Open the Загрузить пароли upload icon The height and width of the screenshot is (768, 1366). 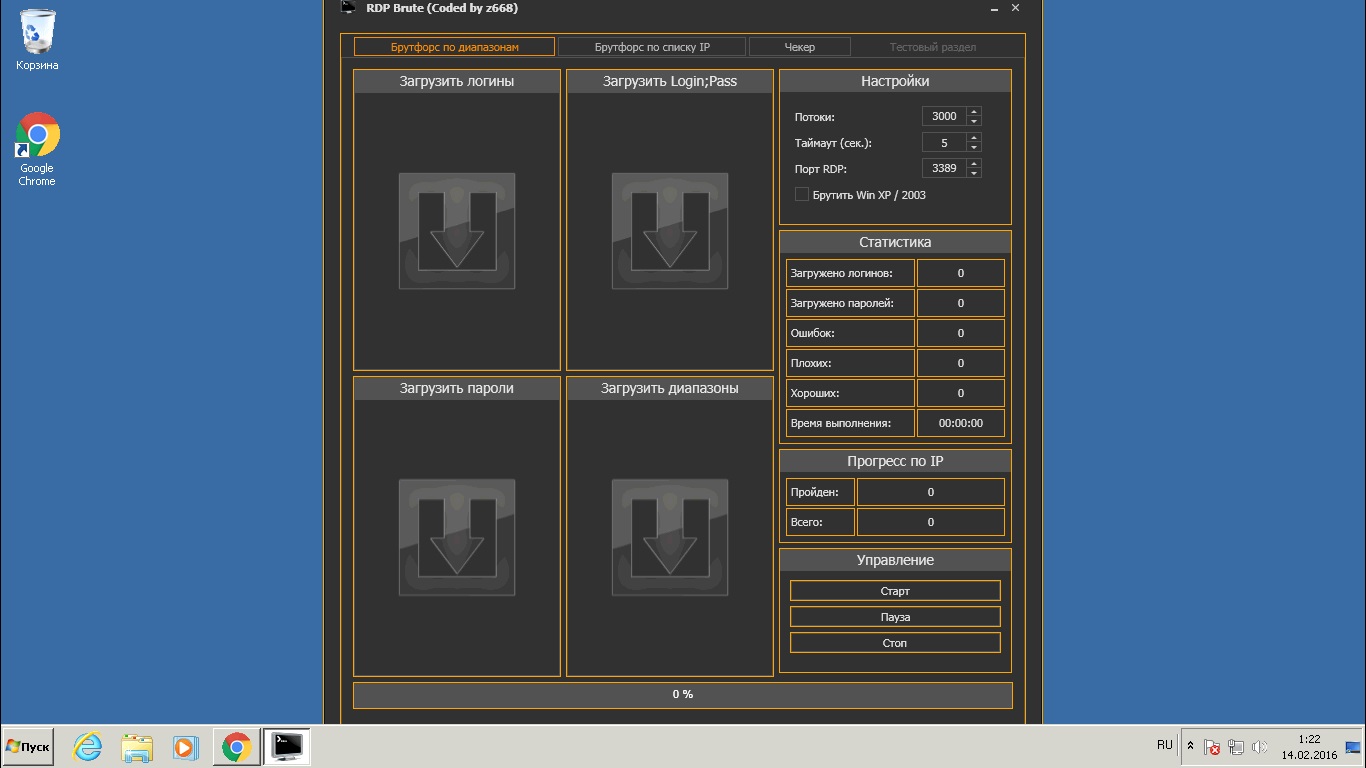coord(456,538)
